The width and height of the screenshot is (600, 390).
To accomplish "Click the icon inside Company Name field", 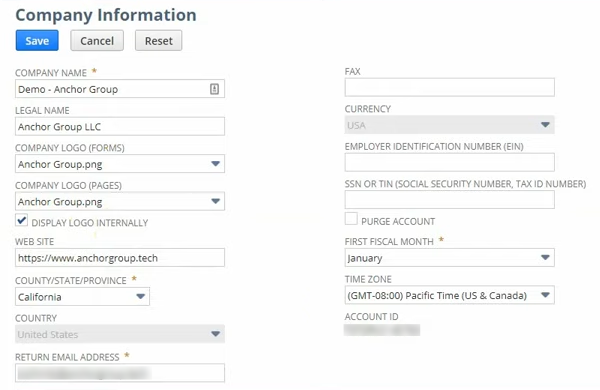I will pyautogui.click(x=214, y=89).
